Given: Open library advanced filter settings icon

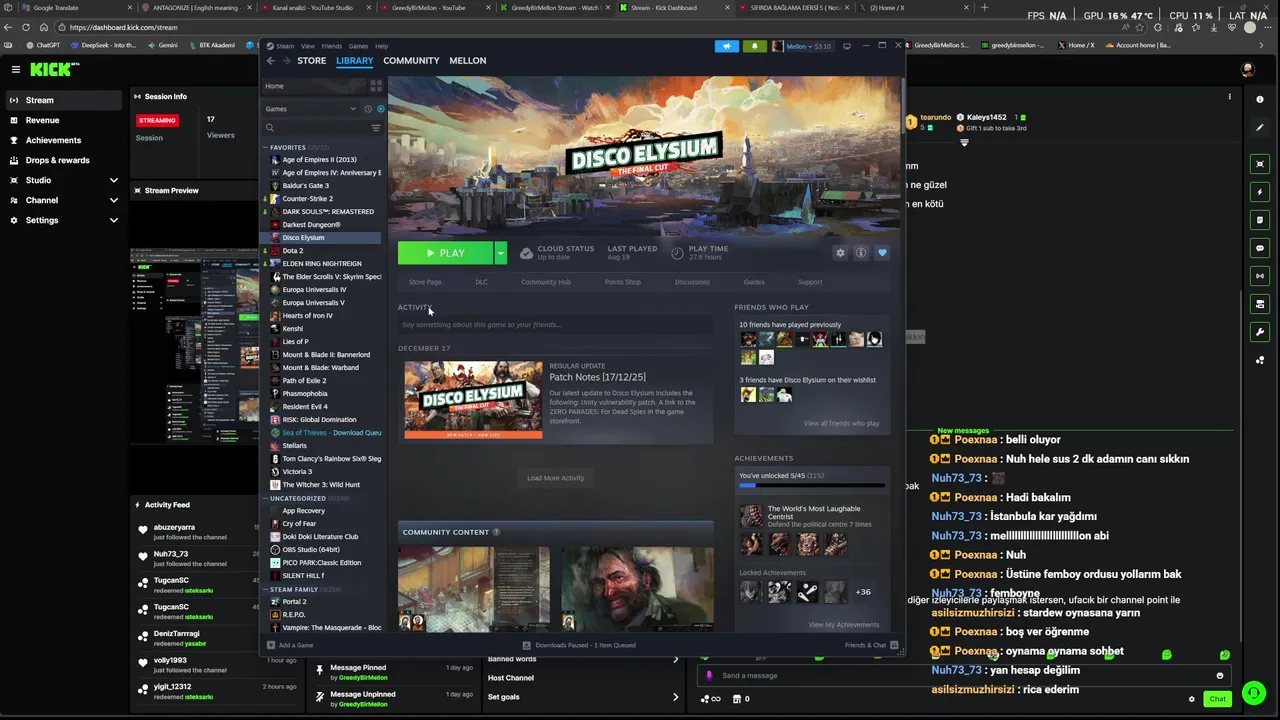Looking at the screenshot, I should point(376,128).
